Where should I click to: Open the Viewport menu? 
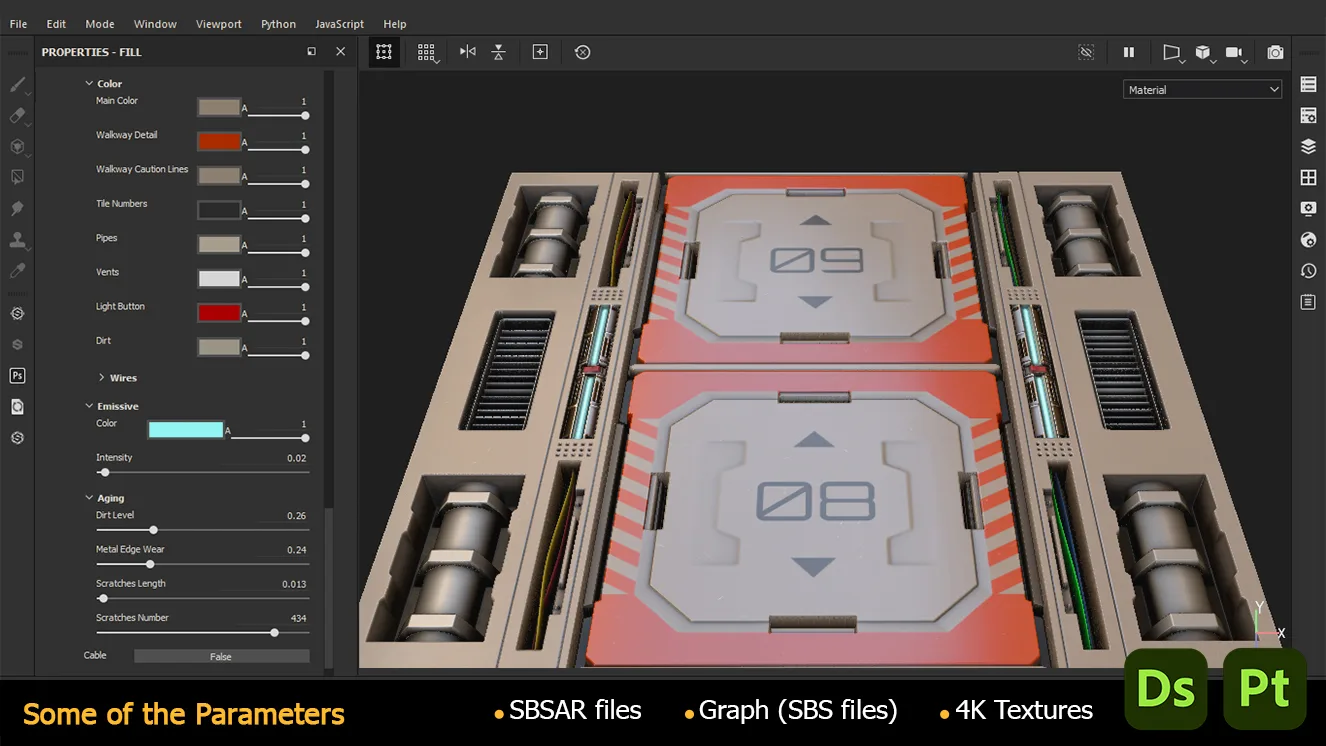tap(218, 24)
